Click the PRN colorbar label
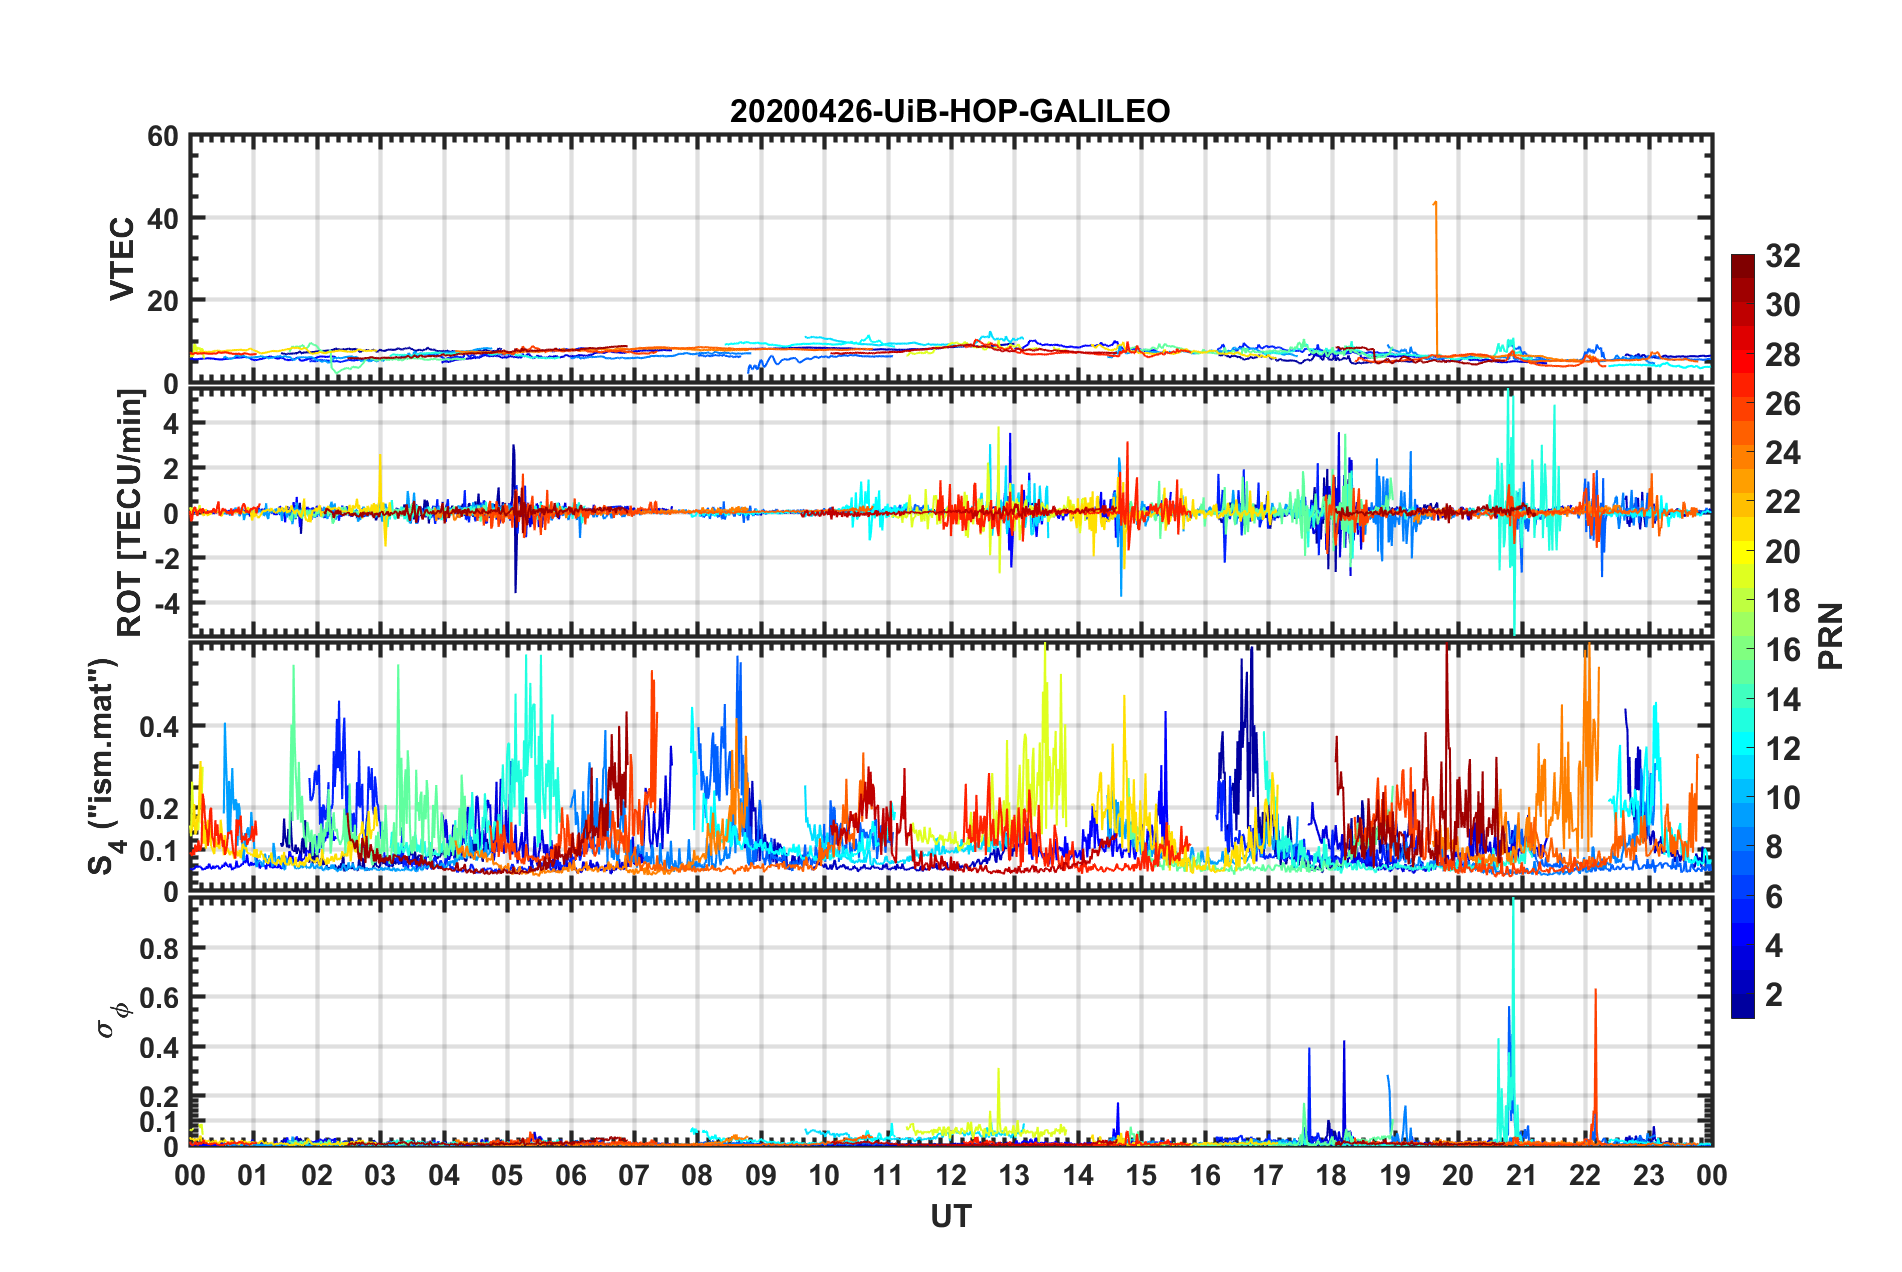Viewport: 1902px width, 1272px height. pyautogui.click(x=1830, y=636)
